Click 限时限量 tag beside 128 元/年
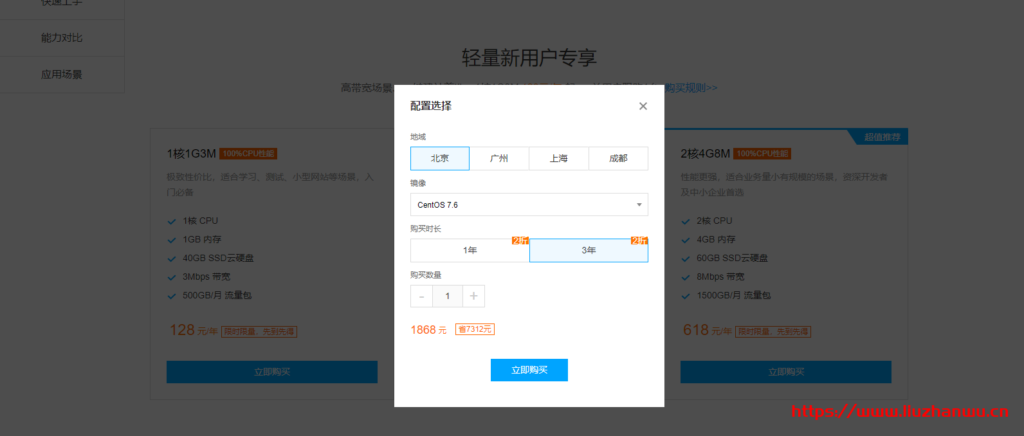 259,332
